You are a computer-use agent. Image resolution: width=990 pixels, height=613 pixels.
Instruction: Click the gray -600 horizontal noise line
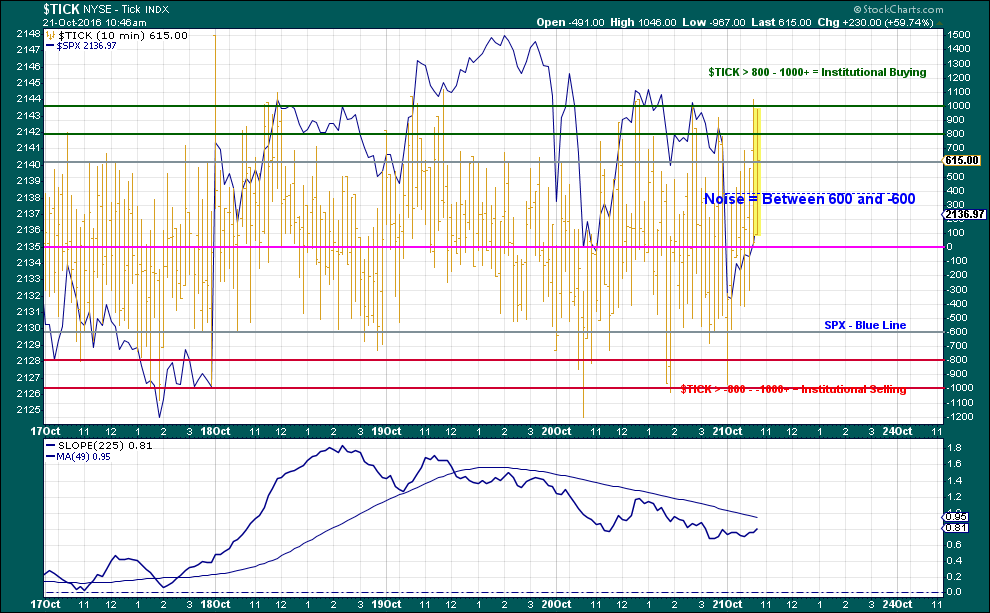click(492, 332)
